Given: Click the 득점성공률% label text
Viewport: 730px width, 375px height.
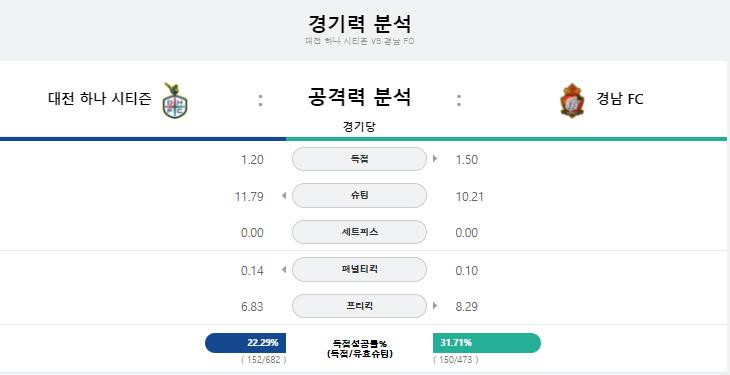Looking at the screenshot, I should [x=359, y=344].
